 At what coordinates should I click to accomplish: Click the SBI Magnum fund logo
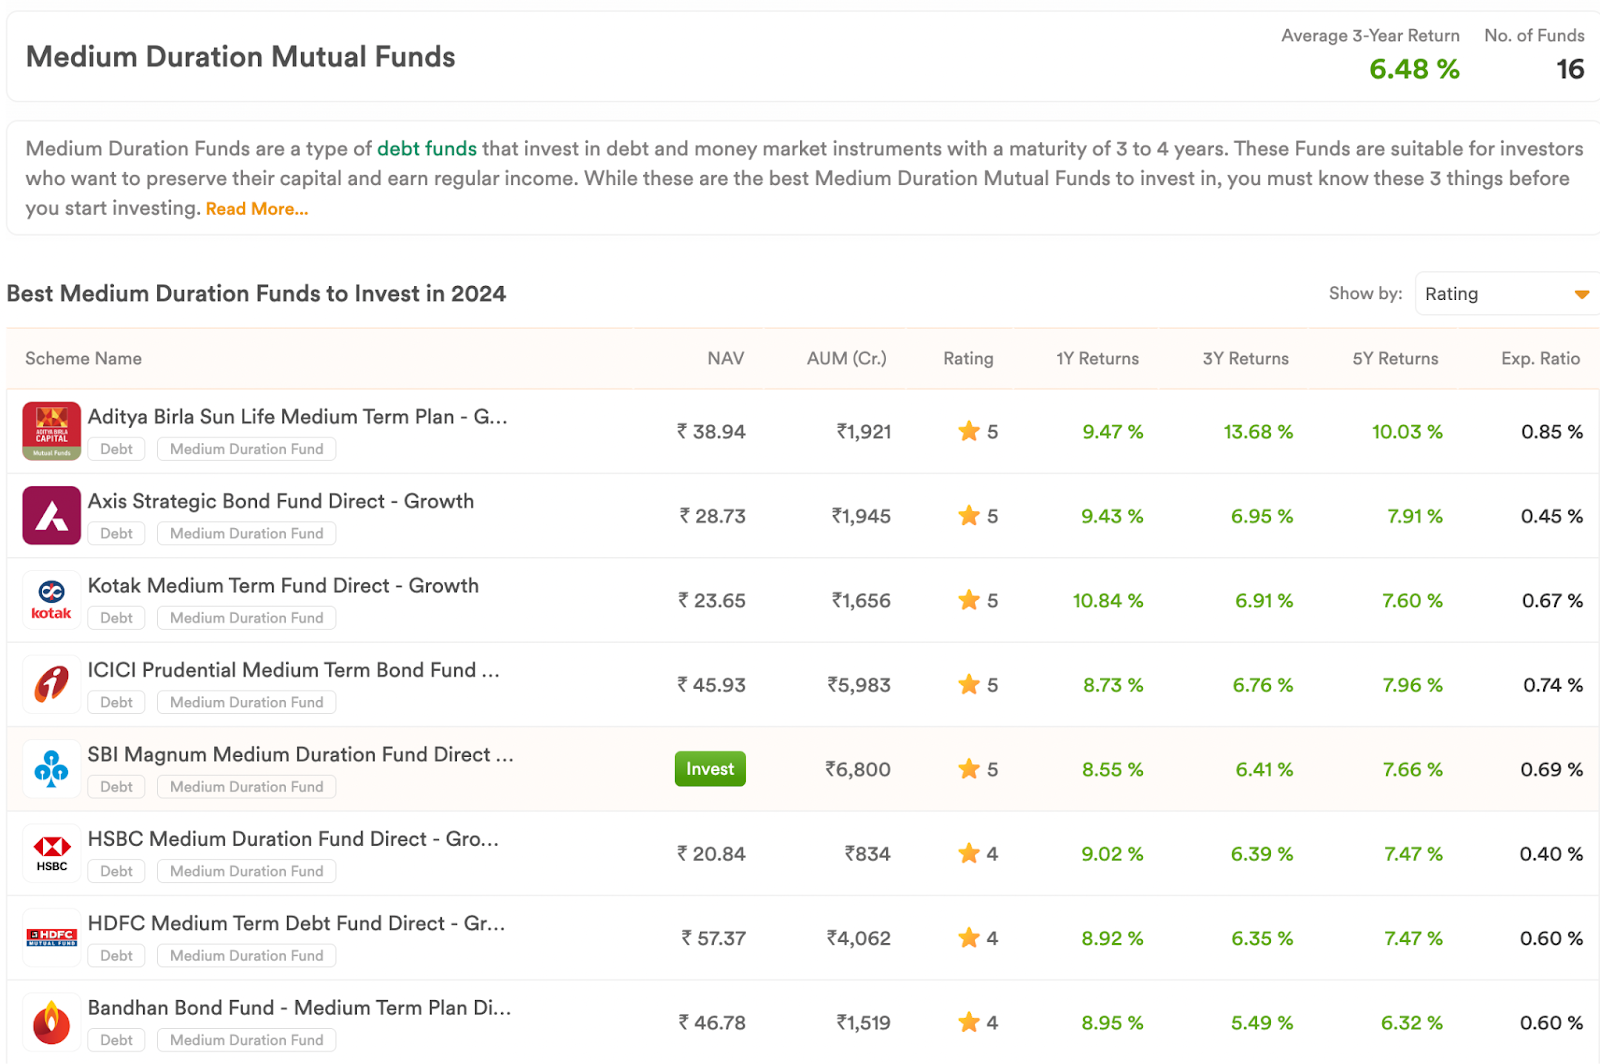51,769
